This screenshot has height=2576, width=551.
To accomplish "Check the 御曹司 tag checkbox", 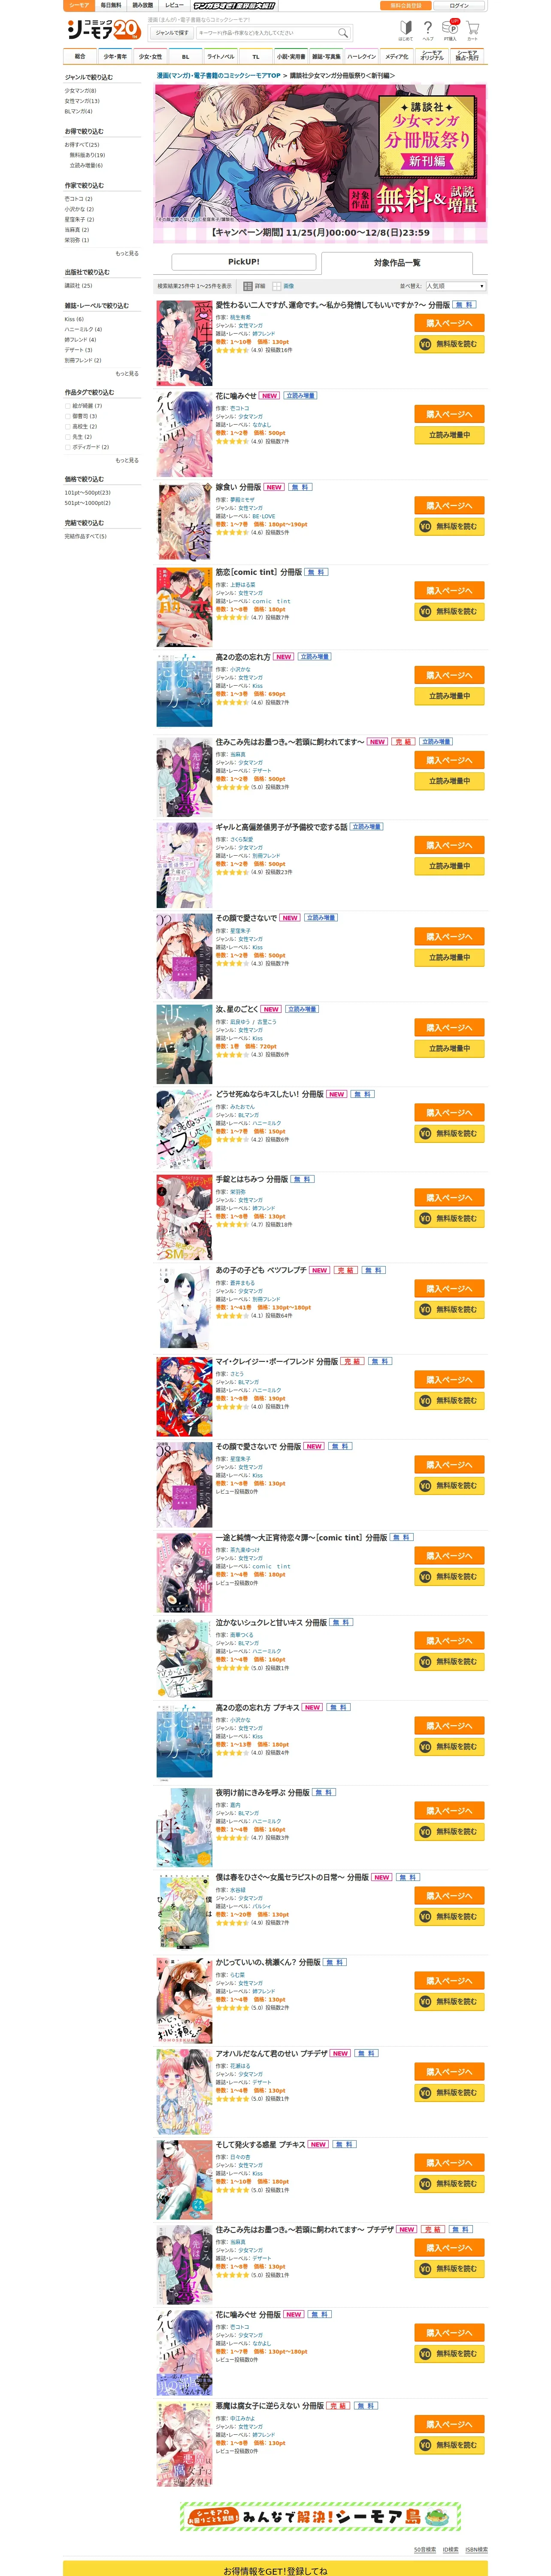I will coord(68,416).
